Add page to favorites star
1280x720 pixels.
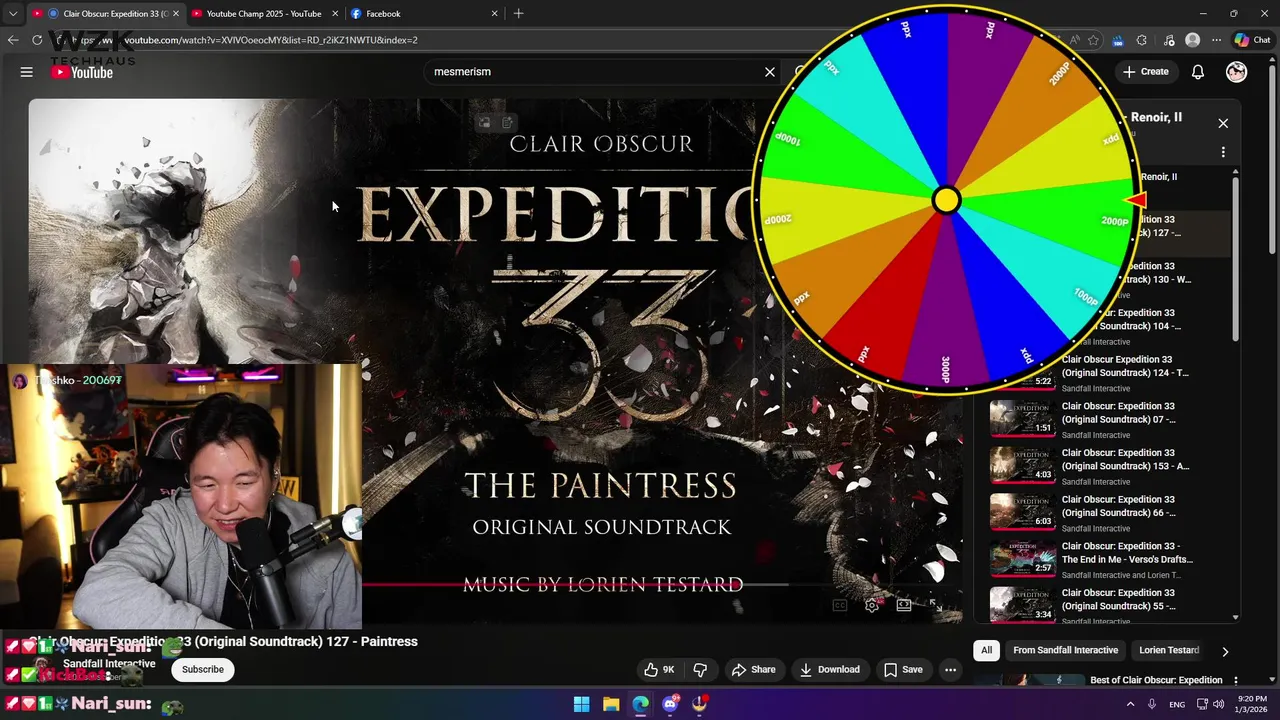tap(1093, 40)
